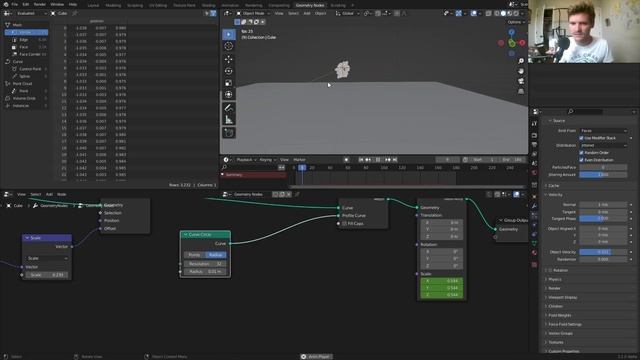Open the Texture properties tab icon
This screenshot has width=640, height=360.
pos(534,264)
